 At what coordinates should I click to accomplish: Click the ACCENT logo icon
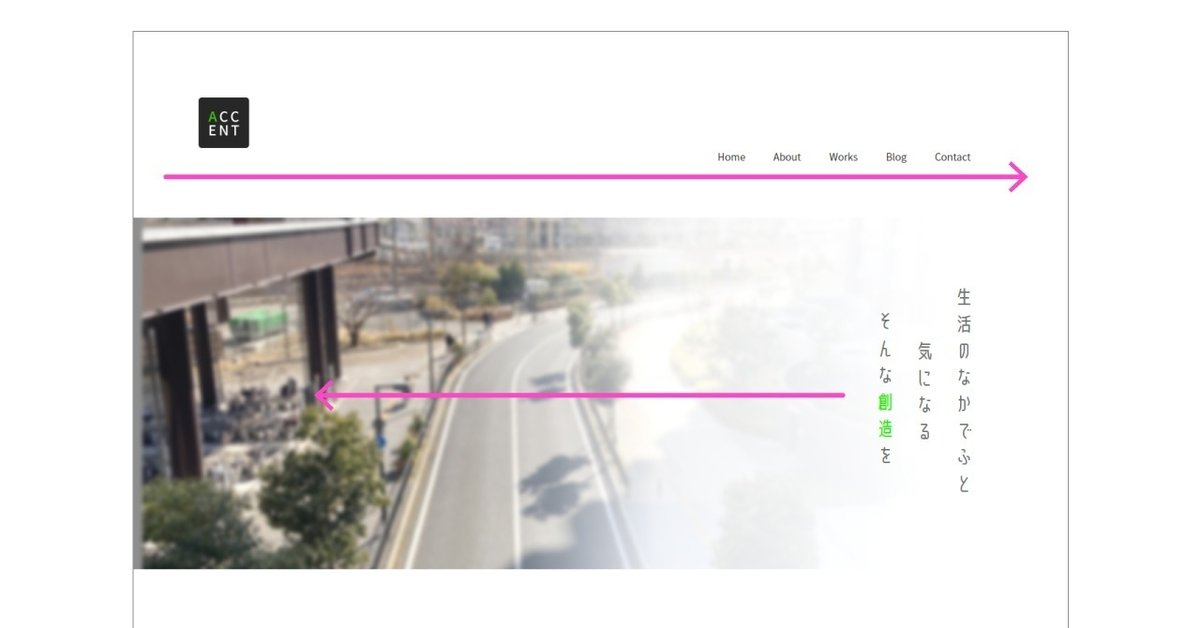tap(223, 123)
